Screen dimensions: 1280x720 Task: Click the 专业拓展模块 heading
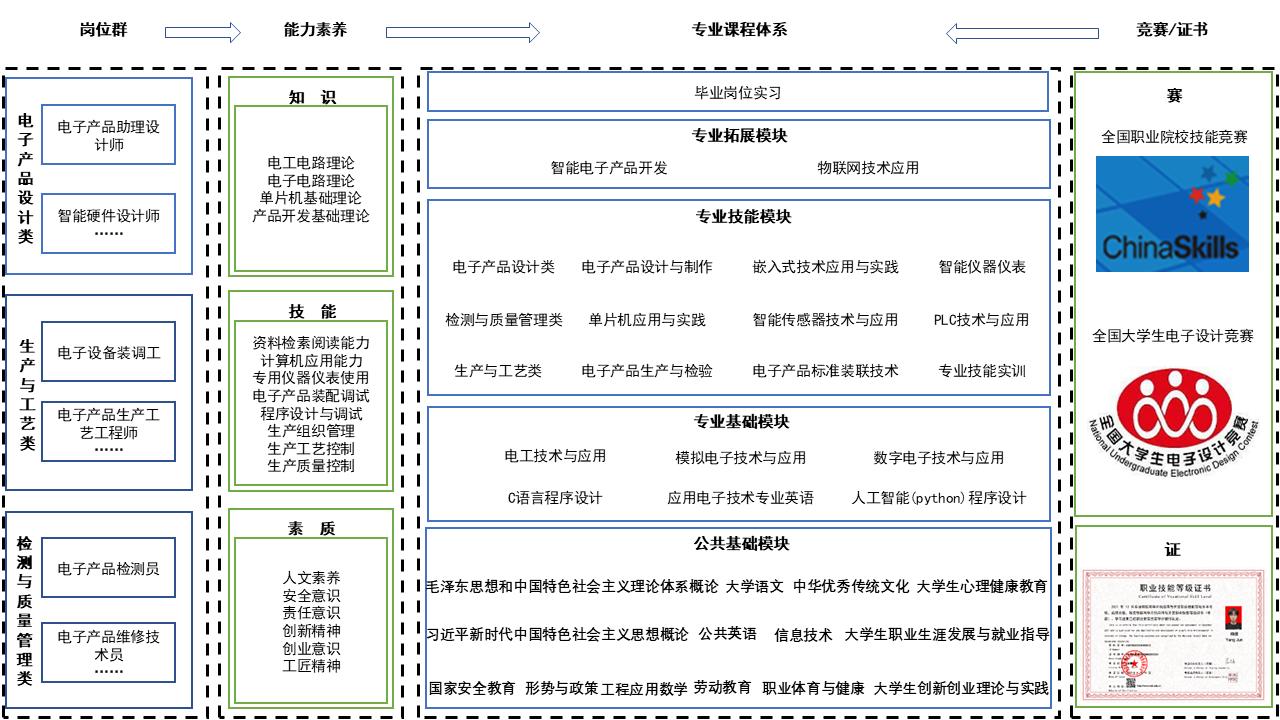point(739,136)
